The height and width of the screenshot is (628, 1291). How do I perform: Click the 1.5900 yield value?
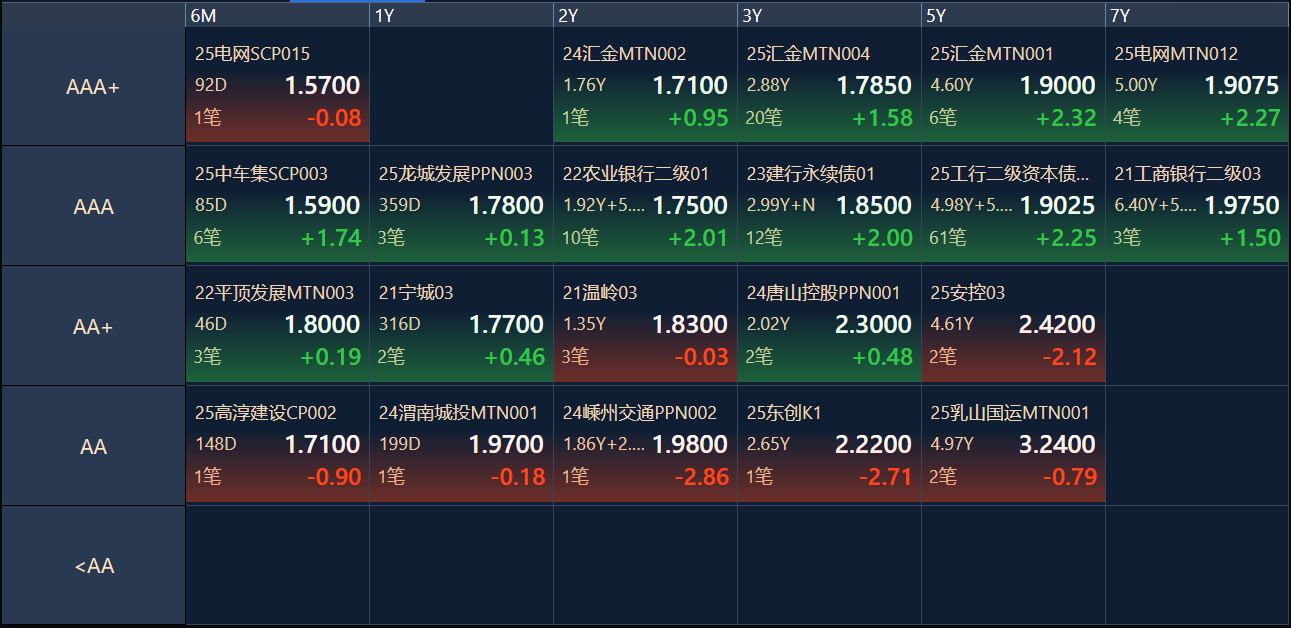pyautogui.click(x=322, y=205)
